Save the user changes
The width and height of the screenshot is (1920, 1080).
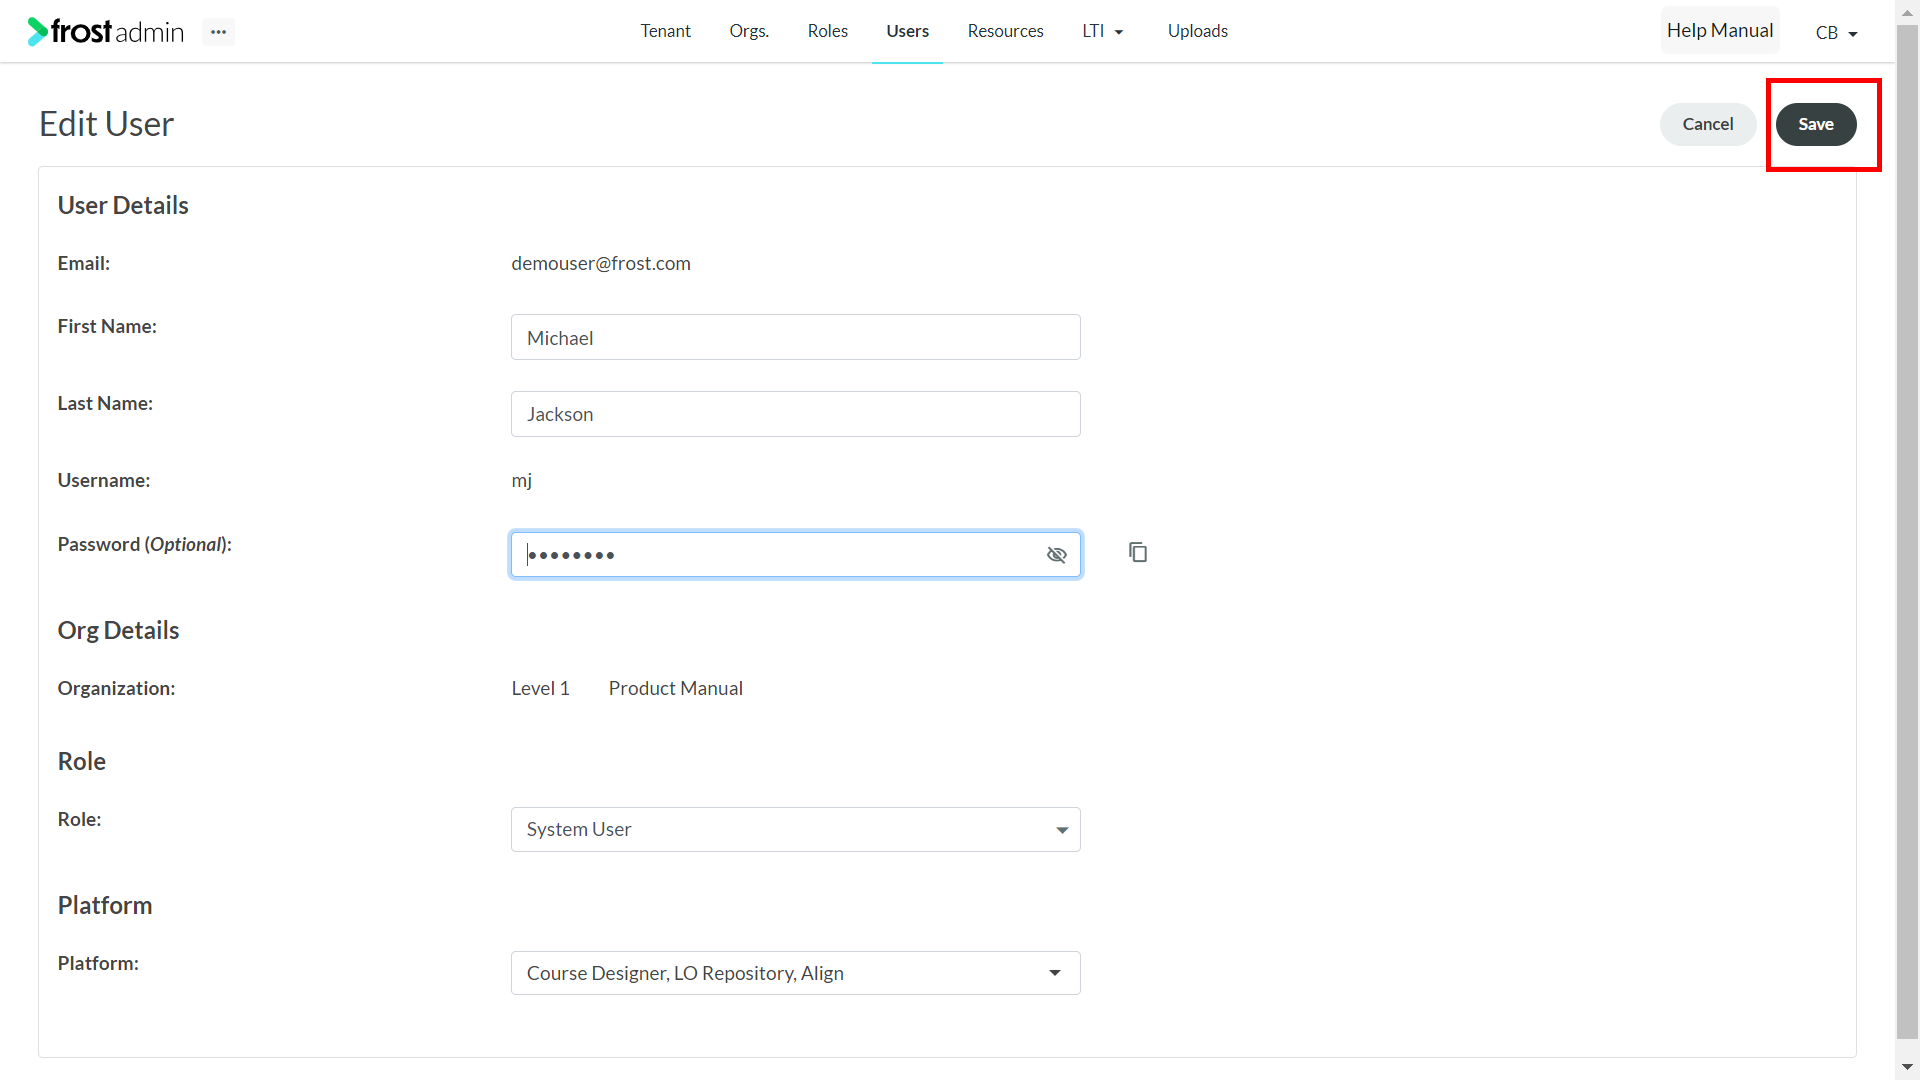click(x=1816, y=124)
